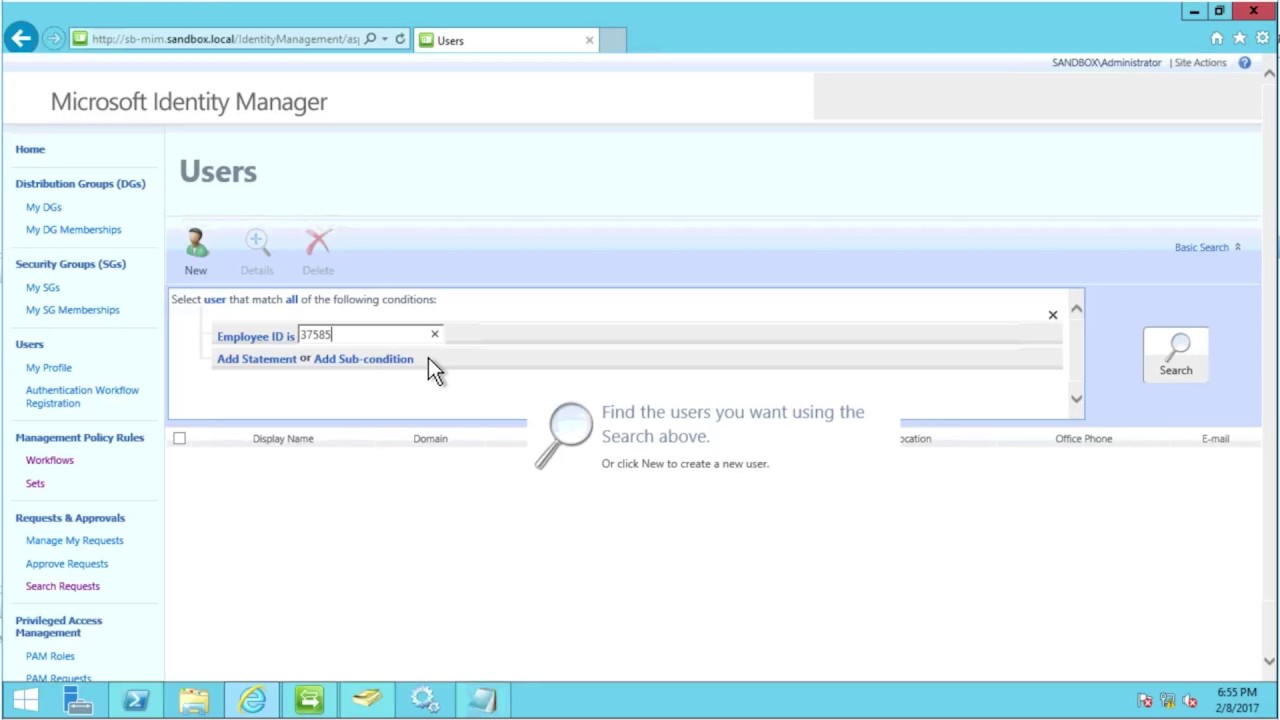This screenshot has height=720, width=1280.
Task: Click Add Statement link
Action: tap(257, 359)
